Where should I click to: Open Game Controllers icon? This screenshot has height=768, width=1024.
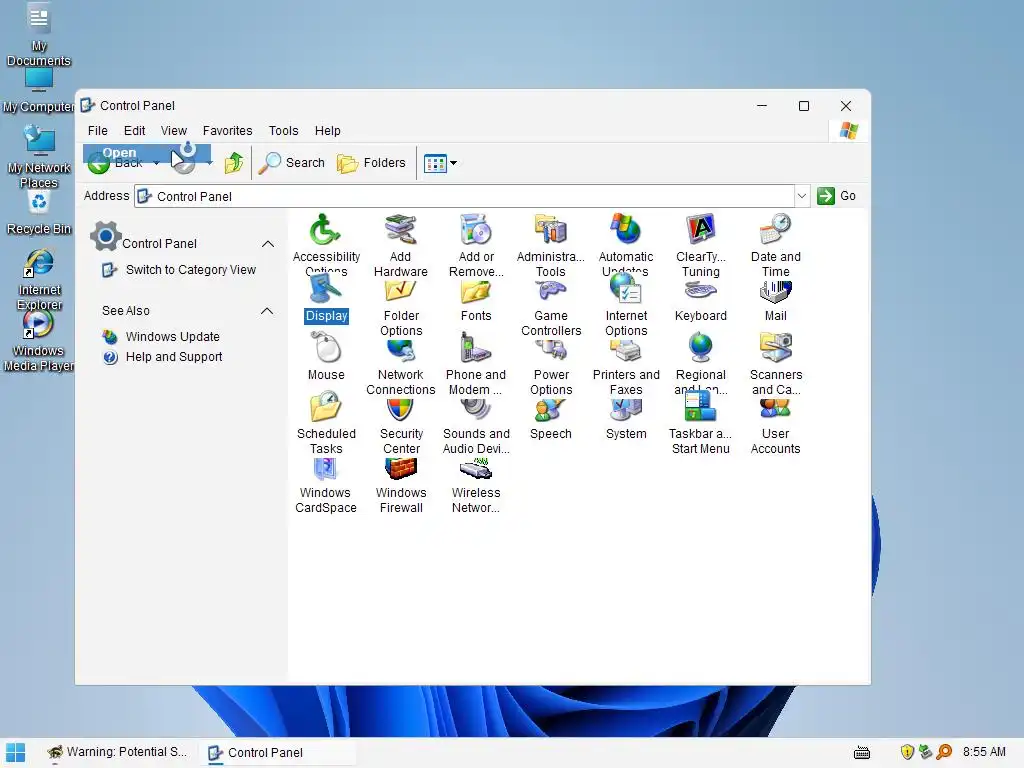(551, 291)
